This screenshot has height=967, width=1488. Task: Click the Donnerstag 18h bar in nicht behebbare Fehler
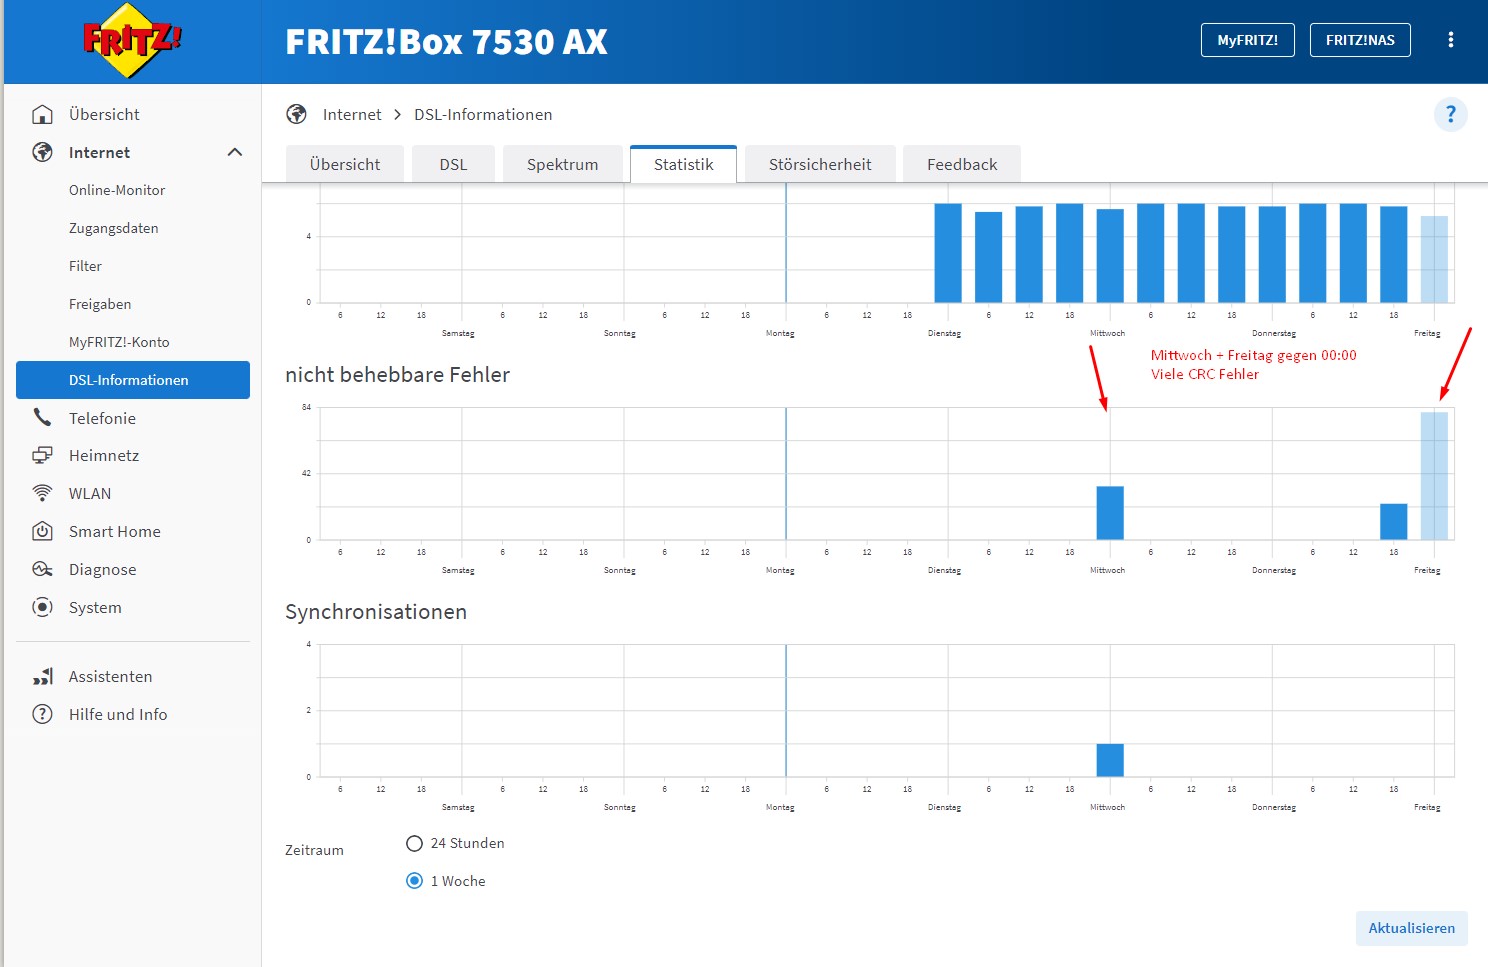point(1394,521)
